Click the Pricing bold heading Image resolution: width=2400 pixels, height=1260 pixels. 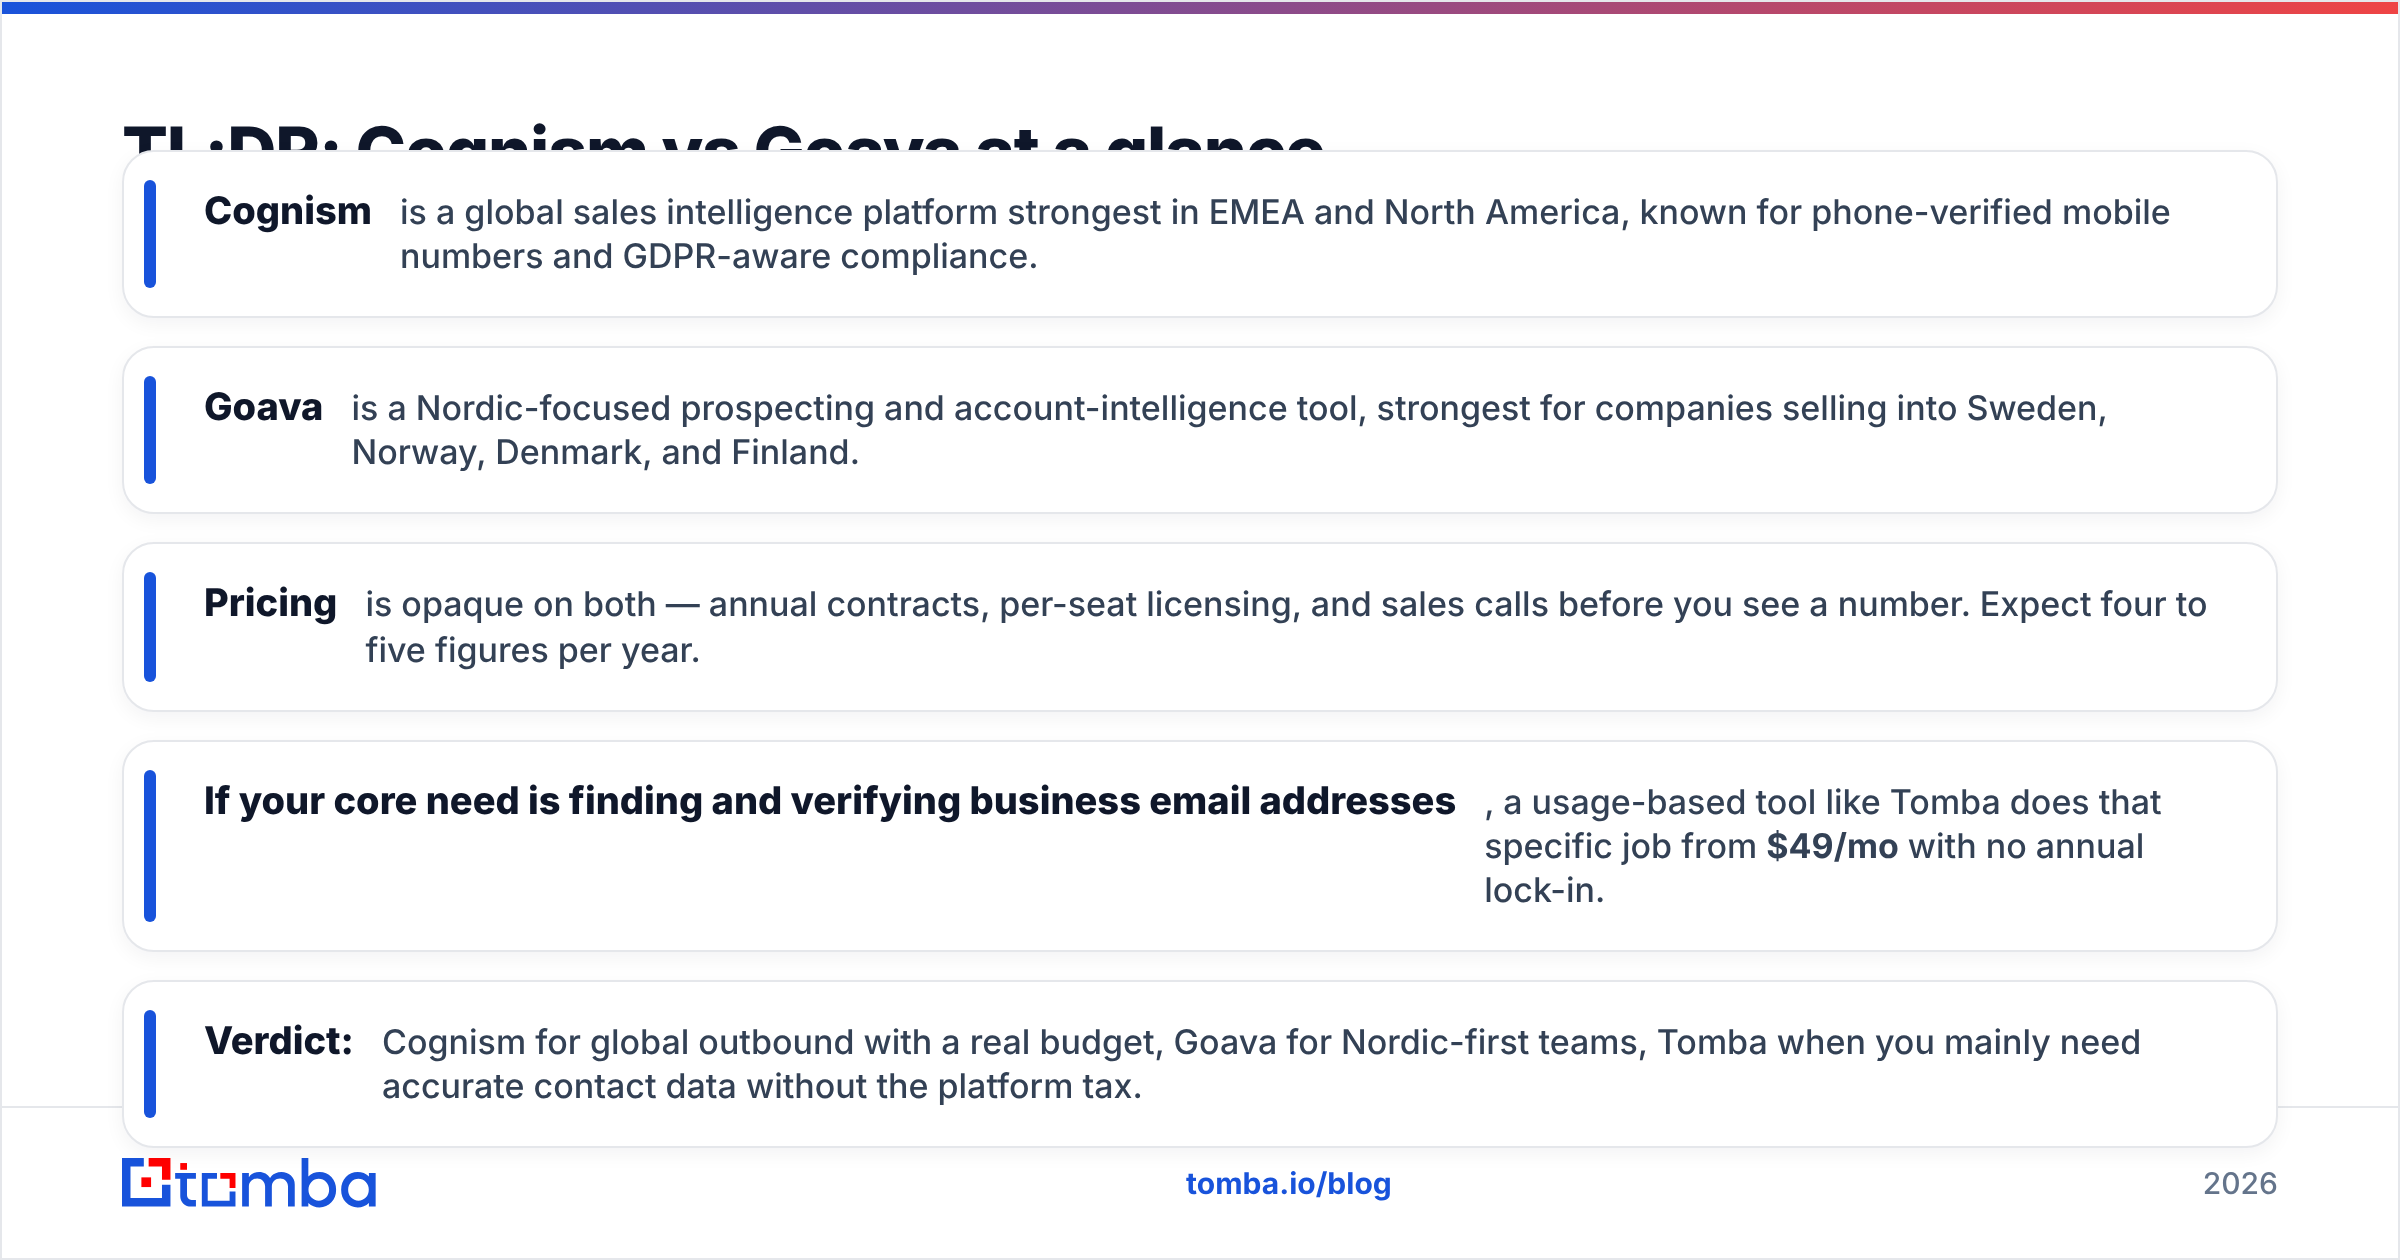pos(270,604)
